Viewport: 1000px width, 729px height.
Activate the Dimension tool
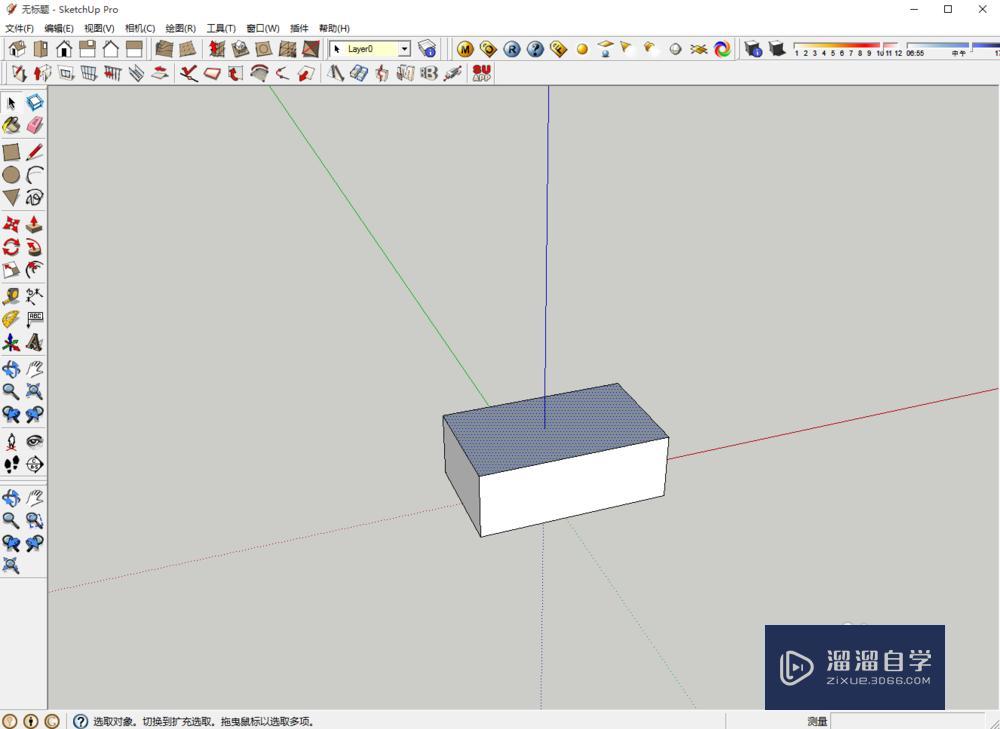coord(34,296)
